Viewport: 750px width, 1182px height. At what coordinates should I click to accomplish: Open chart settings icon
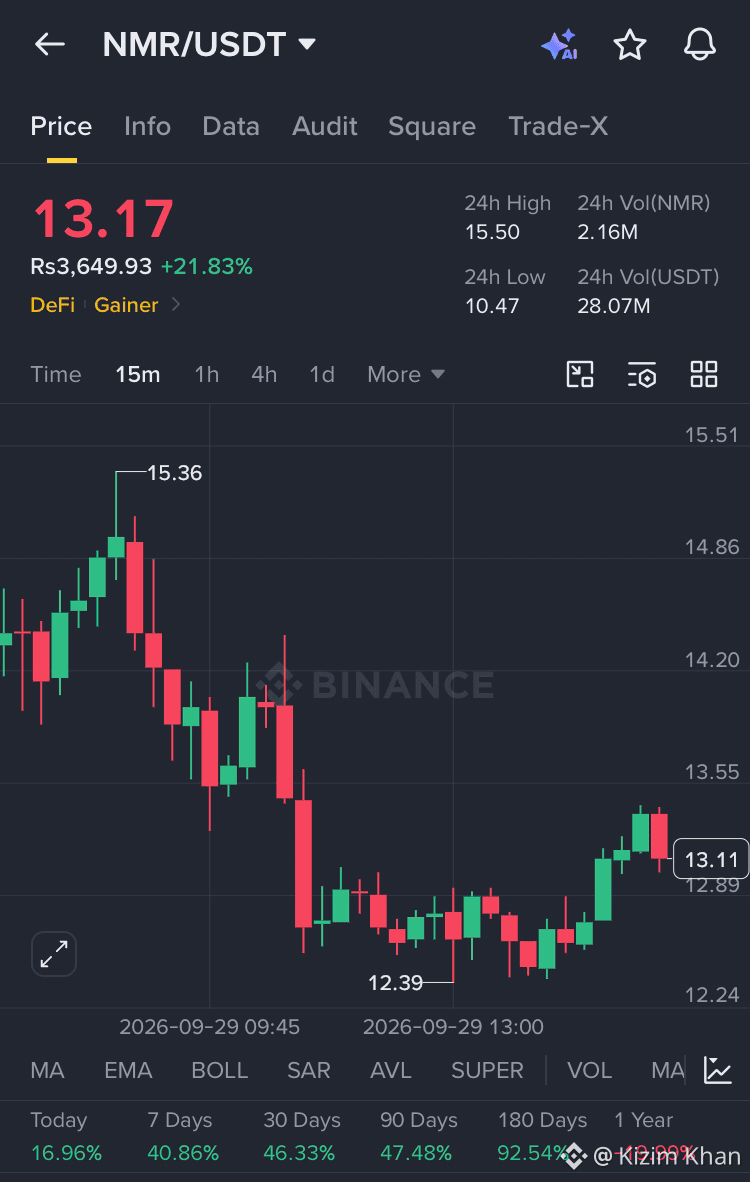pos(641,374)
